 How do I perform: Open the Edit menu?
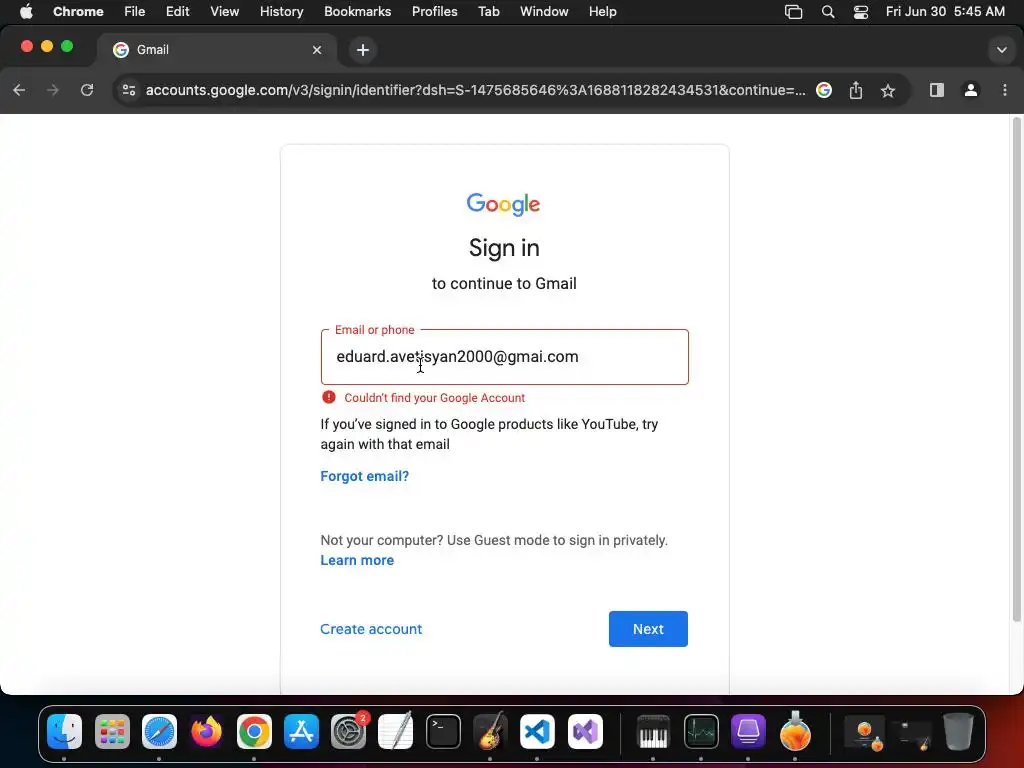tap(177, 11)
